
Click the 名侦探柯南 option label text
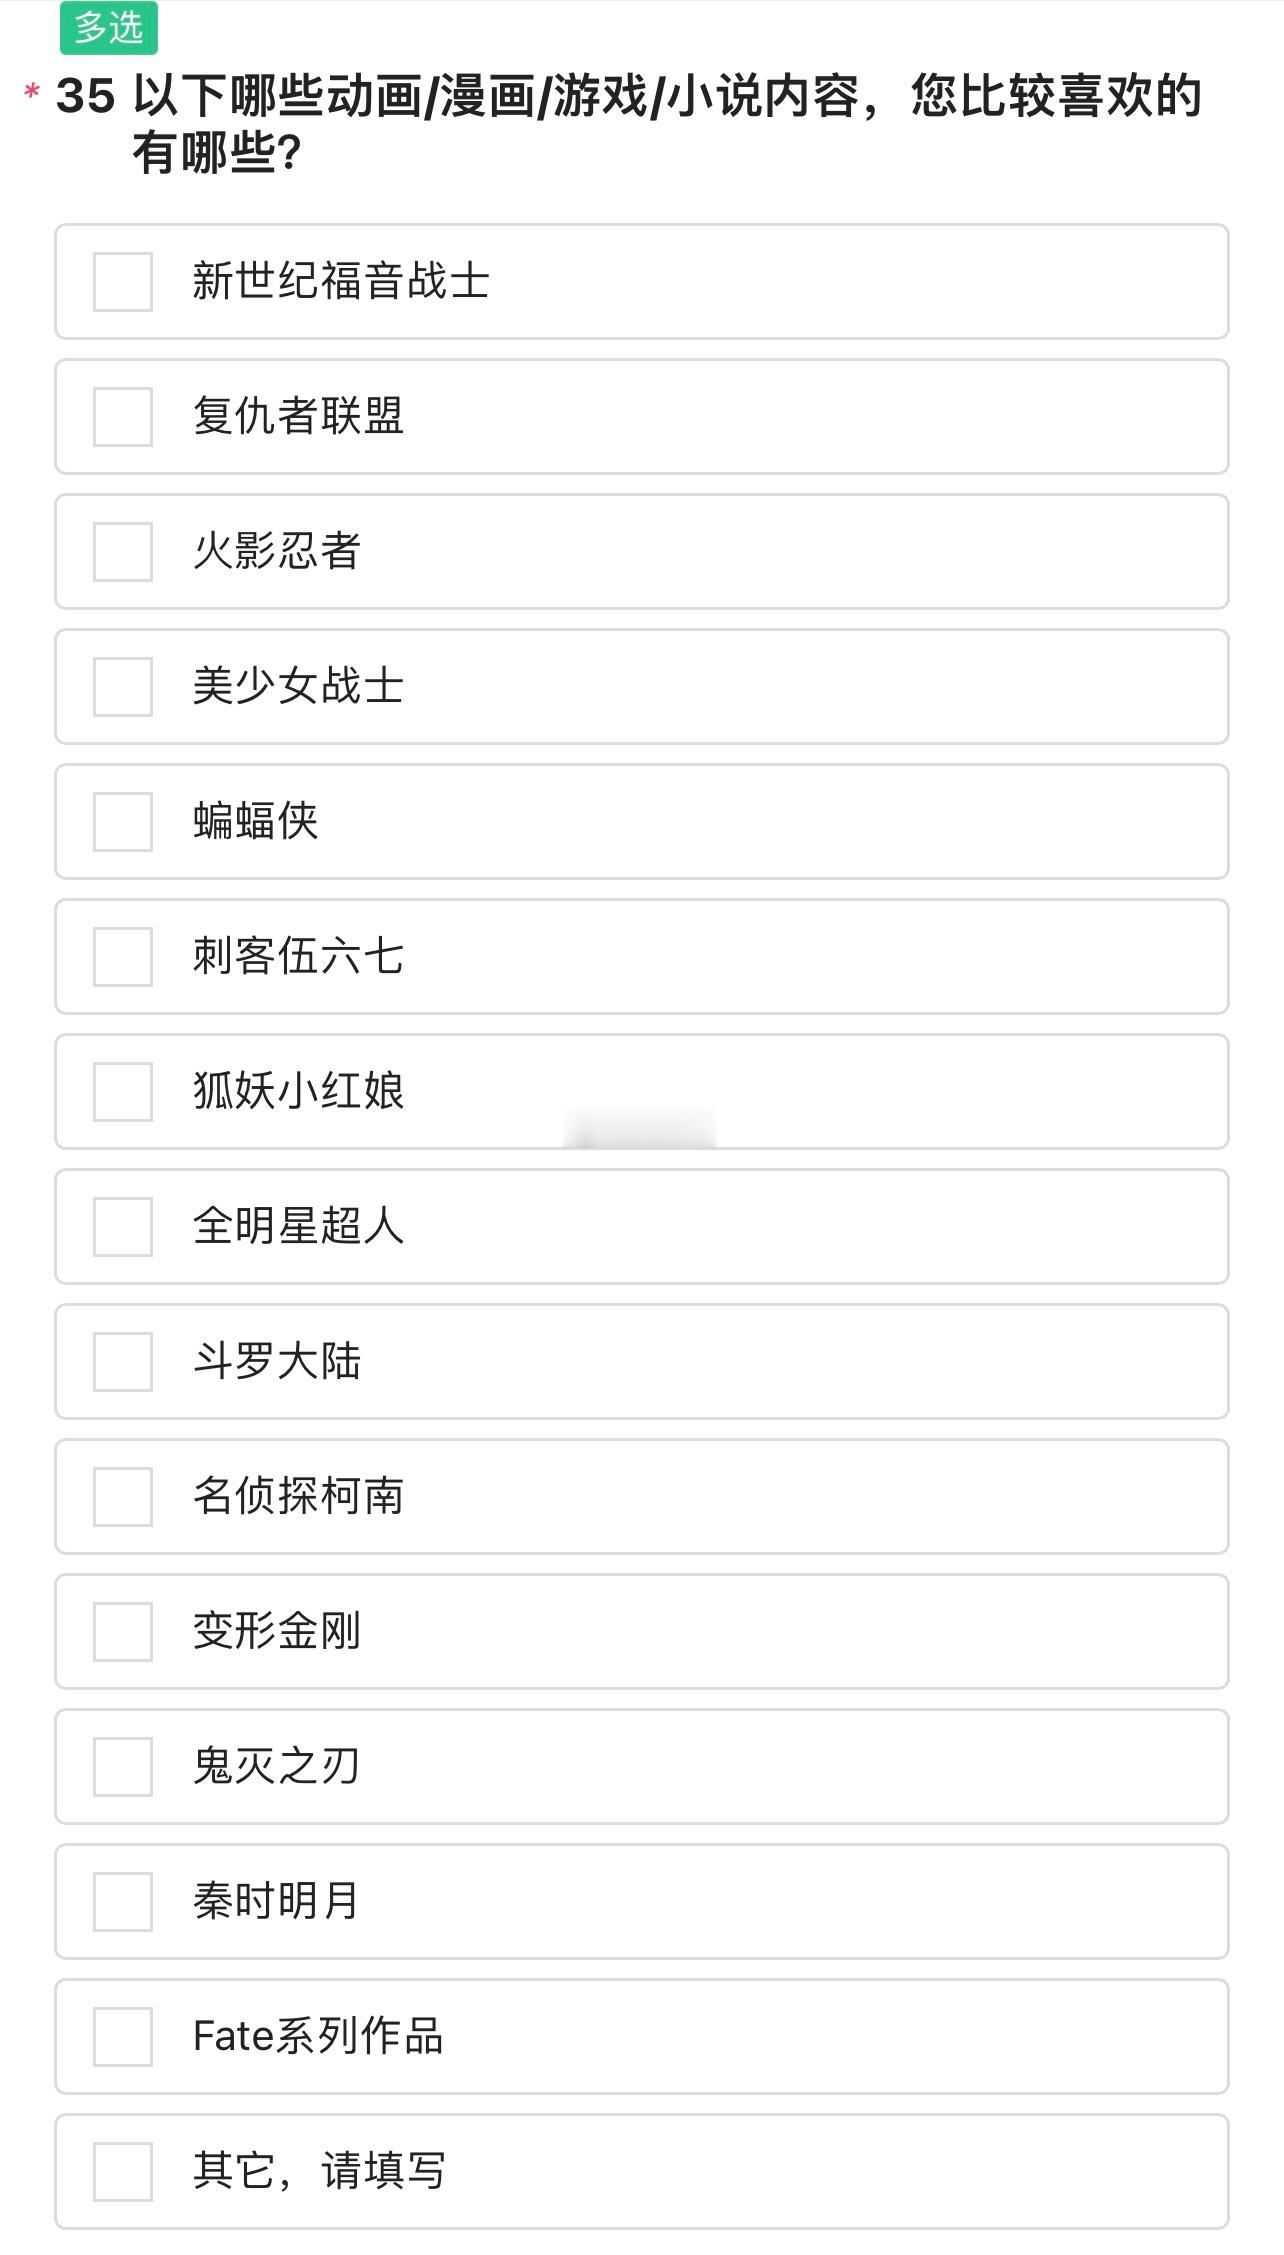(298, 1497)
